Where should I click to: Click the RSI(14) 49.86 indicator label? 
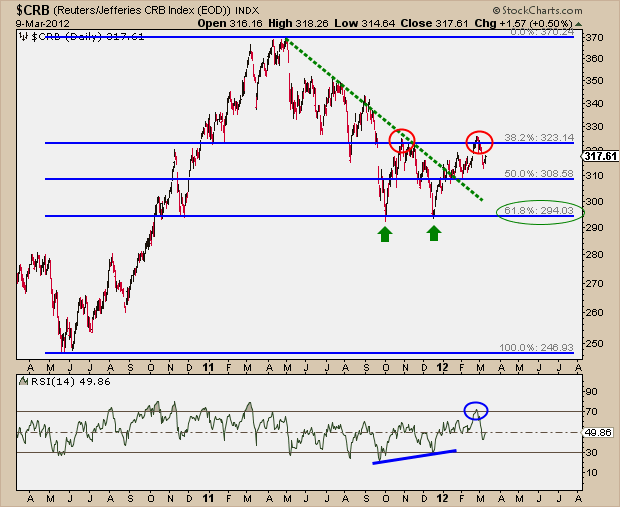click(x=71, y=382)
